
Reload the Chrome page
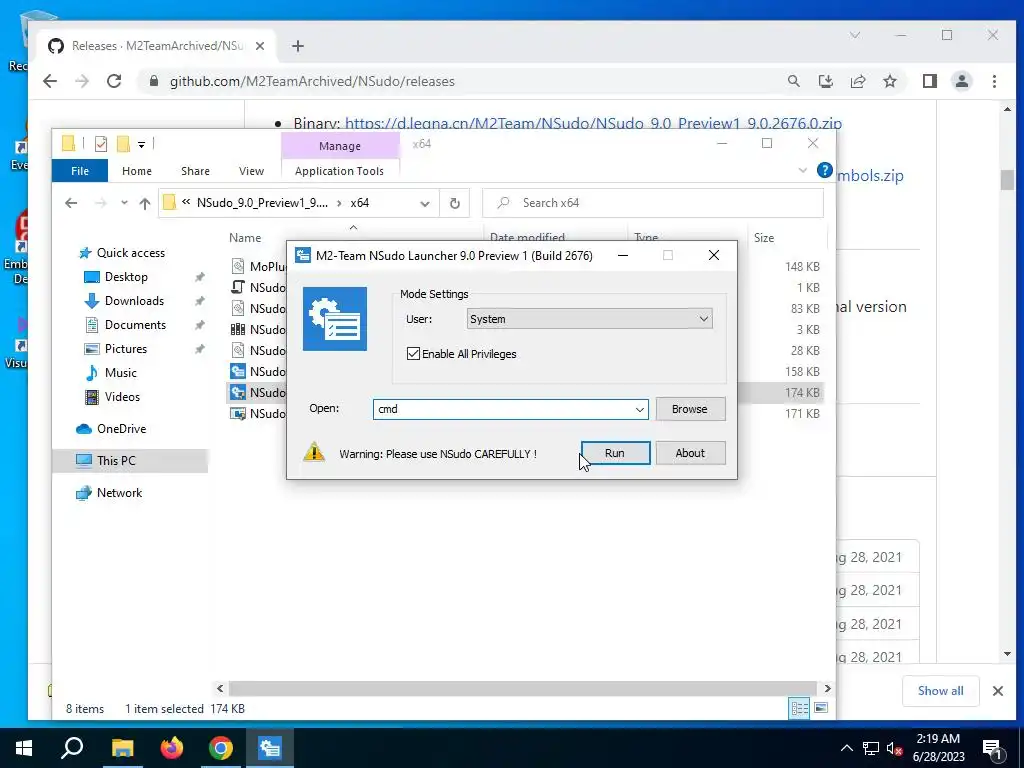114,82
